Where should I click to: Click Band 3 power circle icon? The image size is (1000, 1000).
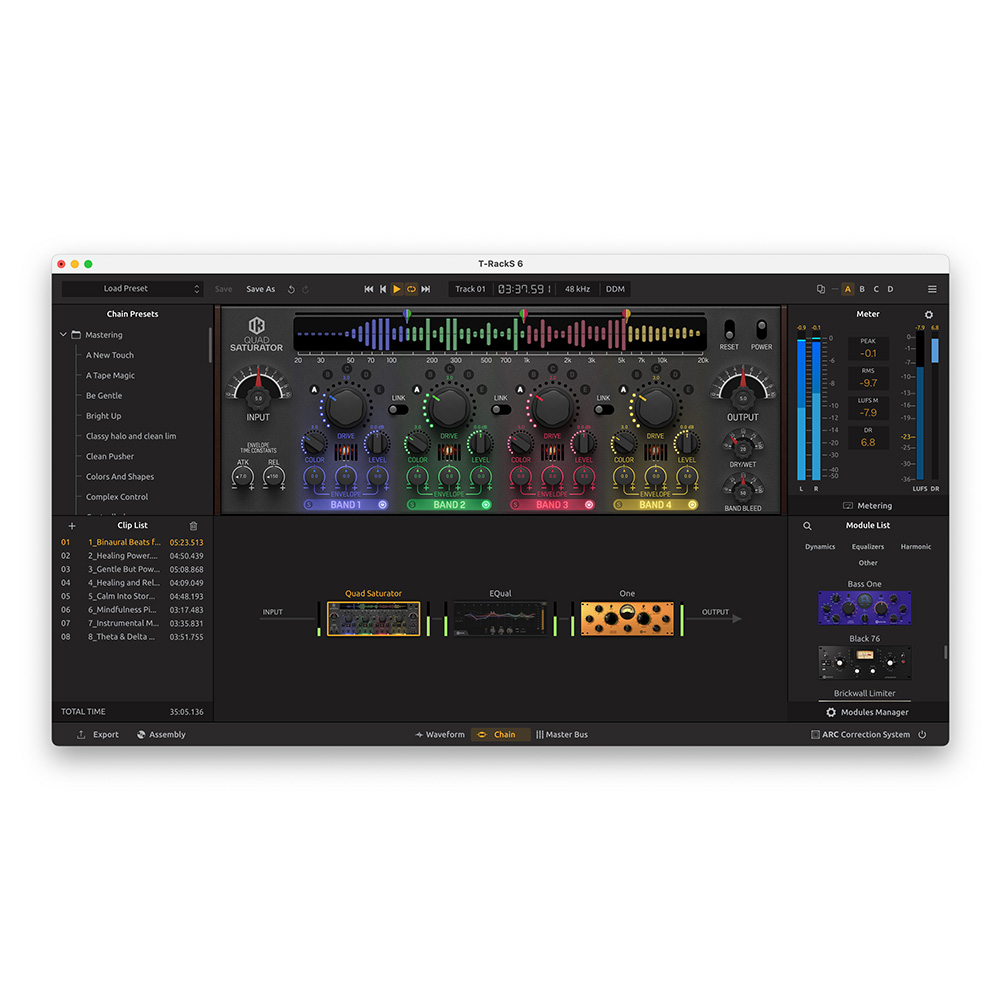click(x=589, y=505)
